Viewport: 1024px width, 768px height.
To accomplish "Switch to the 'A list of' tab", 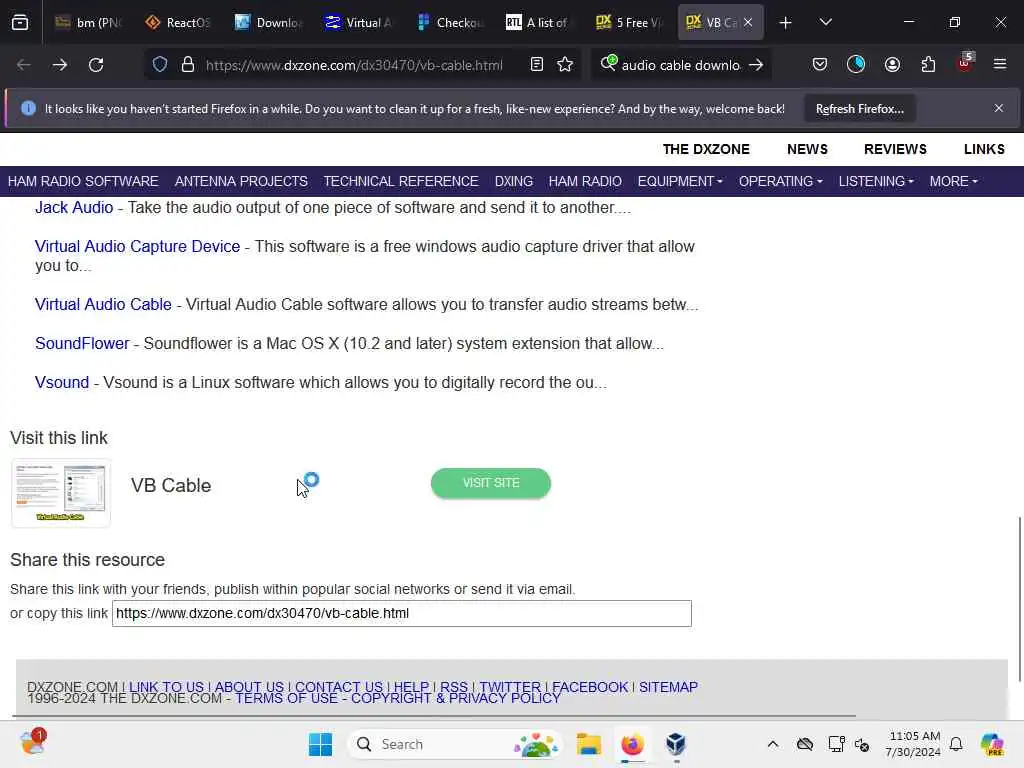I will coord(537,23).
